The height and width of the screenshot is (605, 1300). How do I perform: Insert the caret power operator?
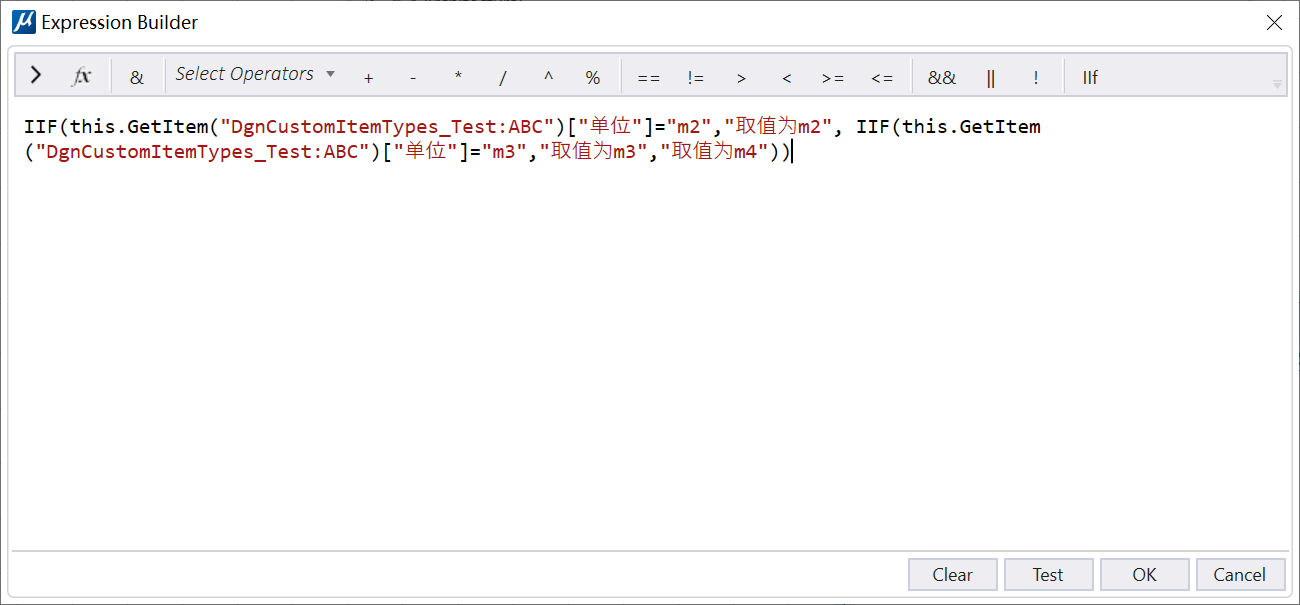click(x=548, y=77)
